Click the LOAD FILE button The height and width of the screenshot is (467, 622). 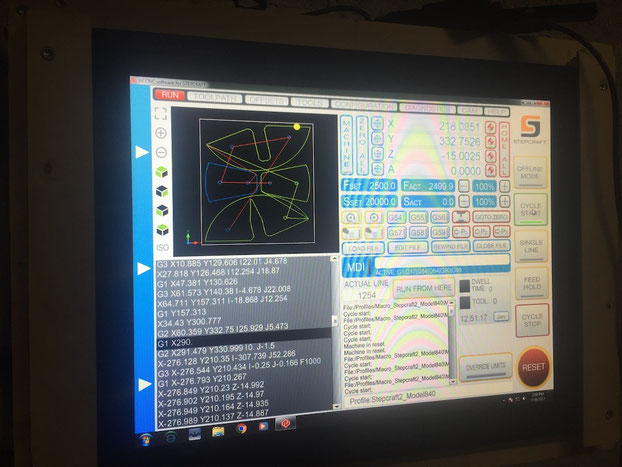(x=363, y=248)
